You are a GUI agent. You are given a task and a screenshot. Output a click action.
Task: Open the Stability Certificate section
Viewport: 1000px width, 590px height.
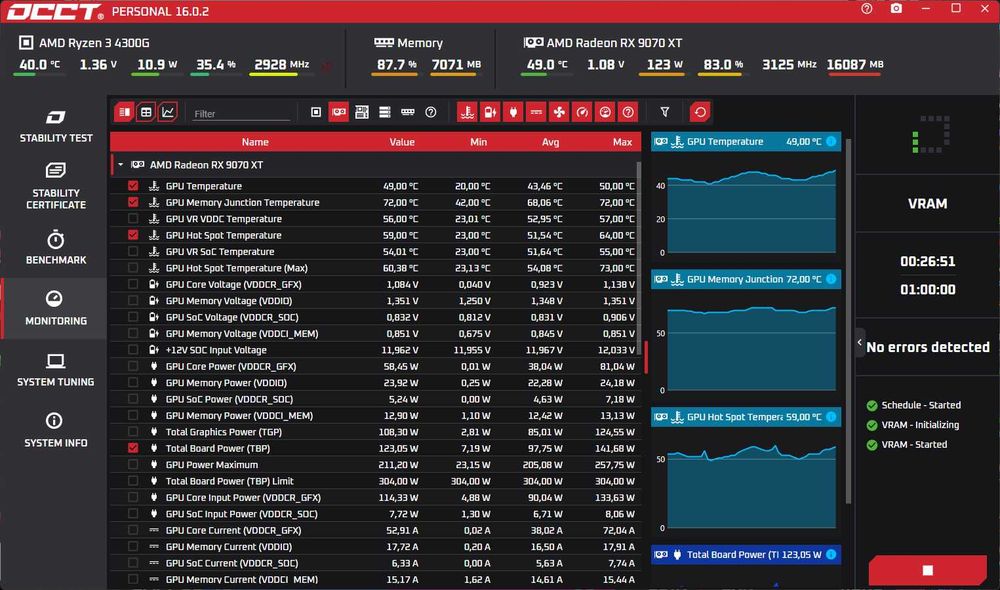[55, 186]
